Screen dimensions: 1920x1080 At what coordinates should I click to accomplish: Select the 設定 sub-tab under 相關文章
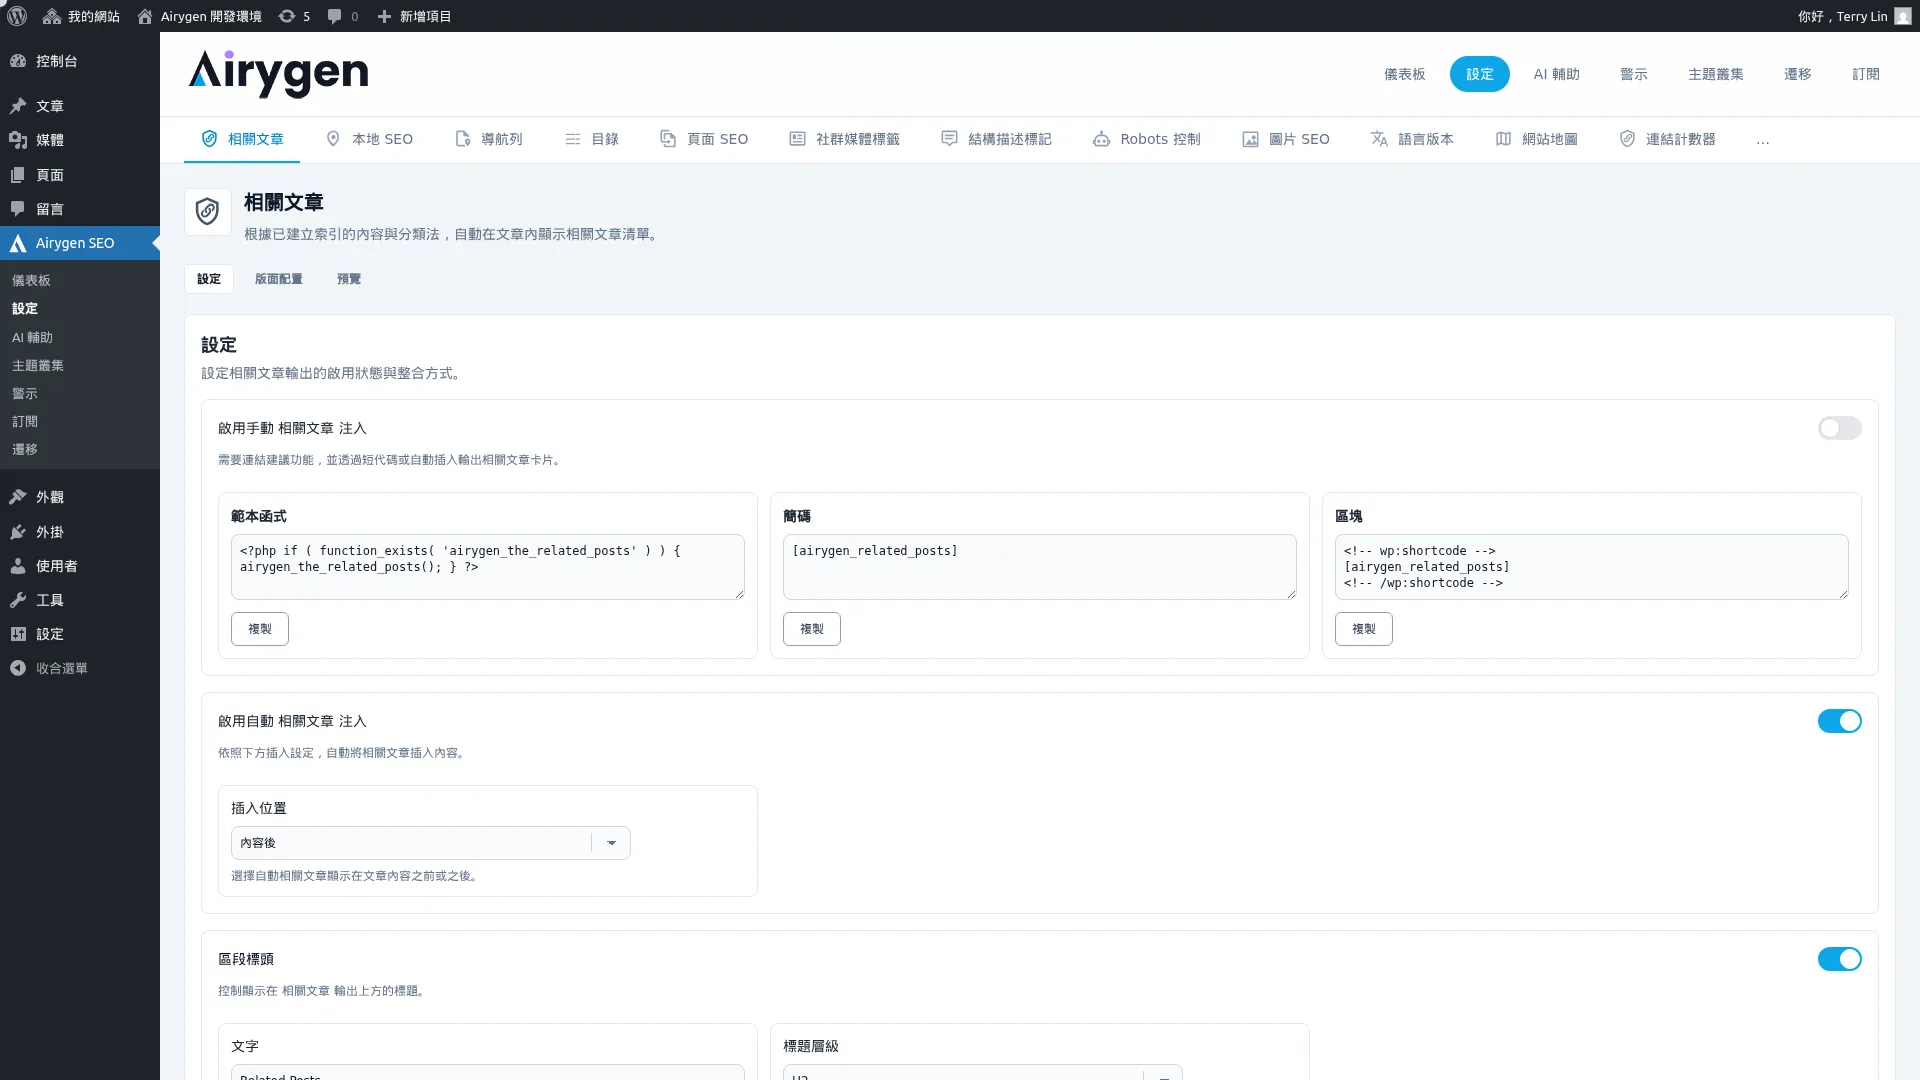tap(209, 279)
